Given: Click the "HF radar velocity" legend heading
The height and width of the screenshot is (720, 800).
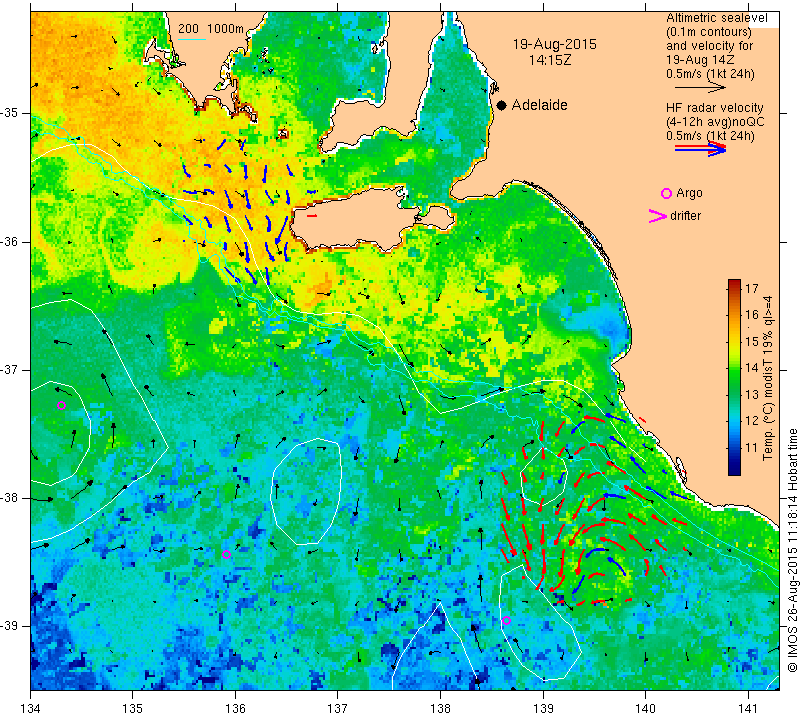Looking at the screenshot, I should [x=714, y=108].
